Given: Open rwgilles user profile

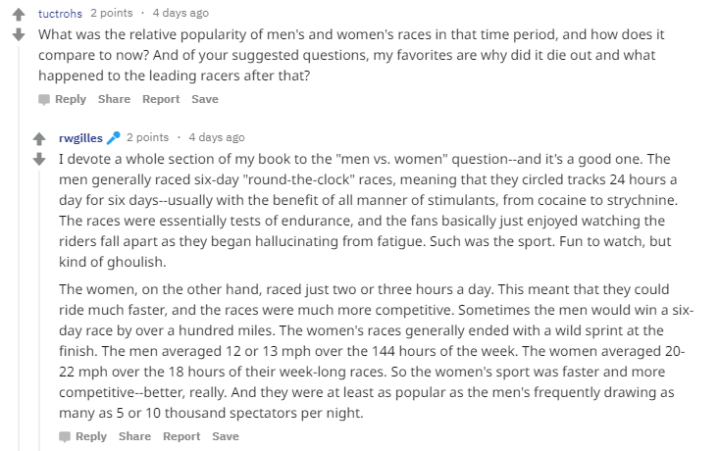Looking at the screenshot, I should [x=82, y=137].
